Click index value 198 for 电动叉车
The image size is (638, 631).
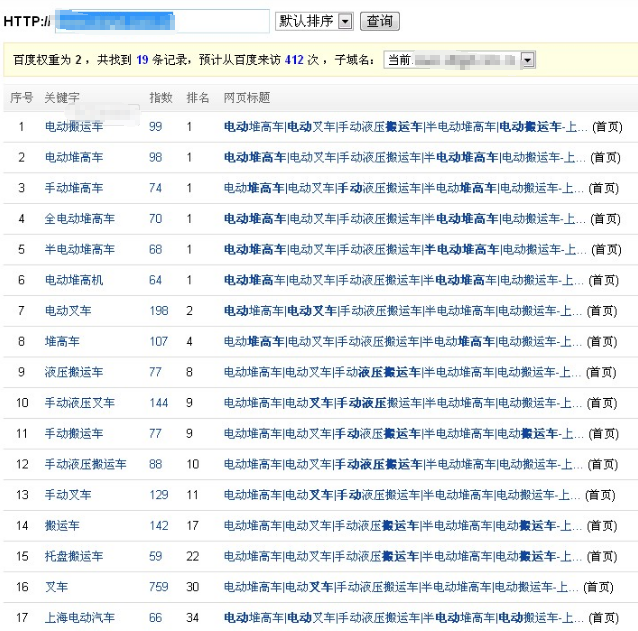pos(159,310)
